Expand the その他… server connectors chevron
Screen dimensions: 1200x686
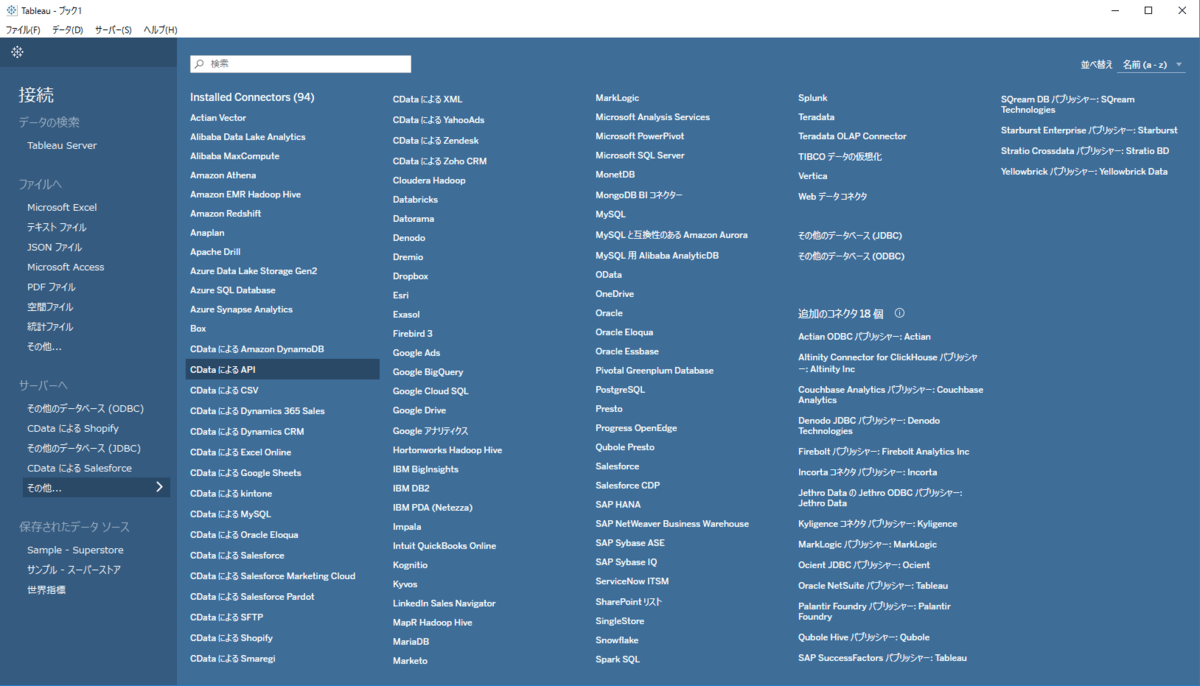(x=159, y=488)
